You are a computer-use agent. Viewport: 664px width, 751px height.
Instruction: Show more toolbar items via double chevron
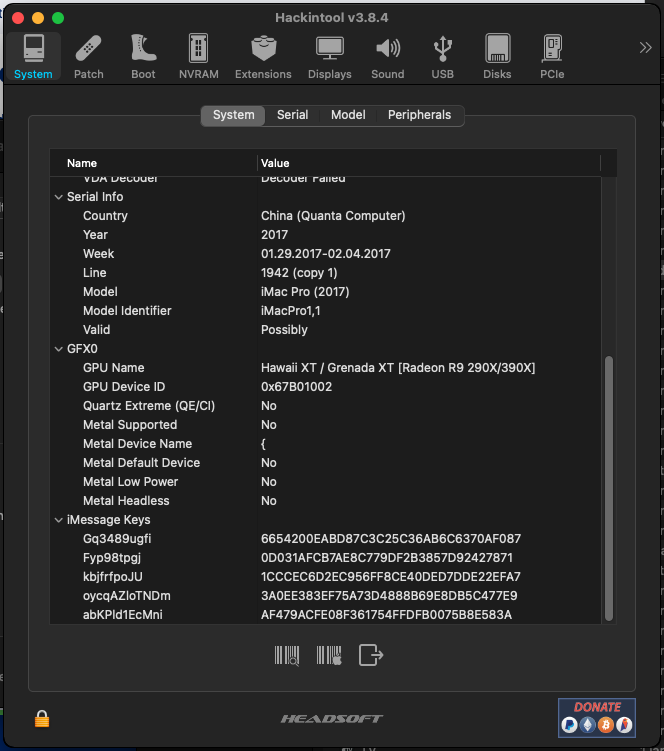pos(645,47)
